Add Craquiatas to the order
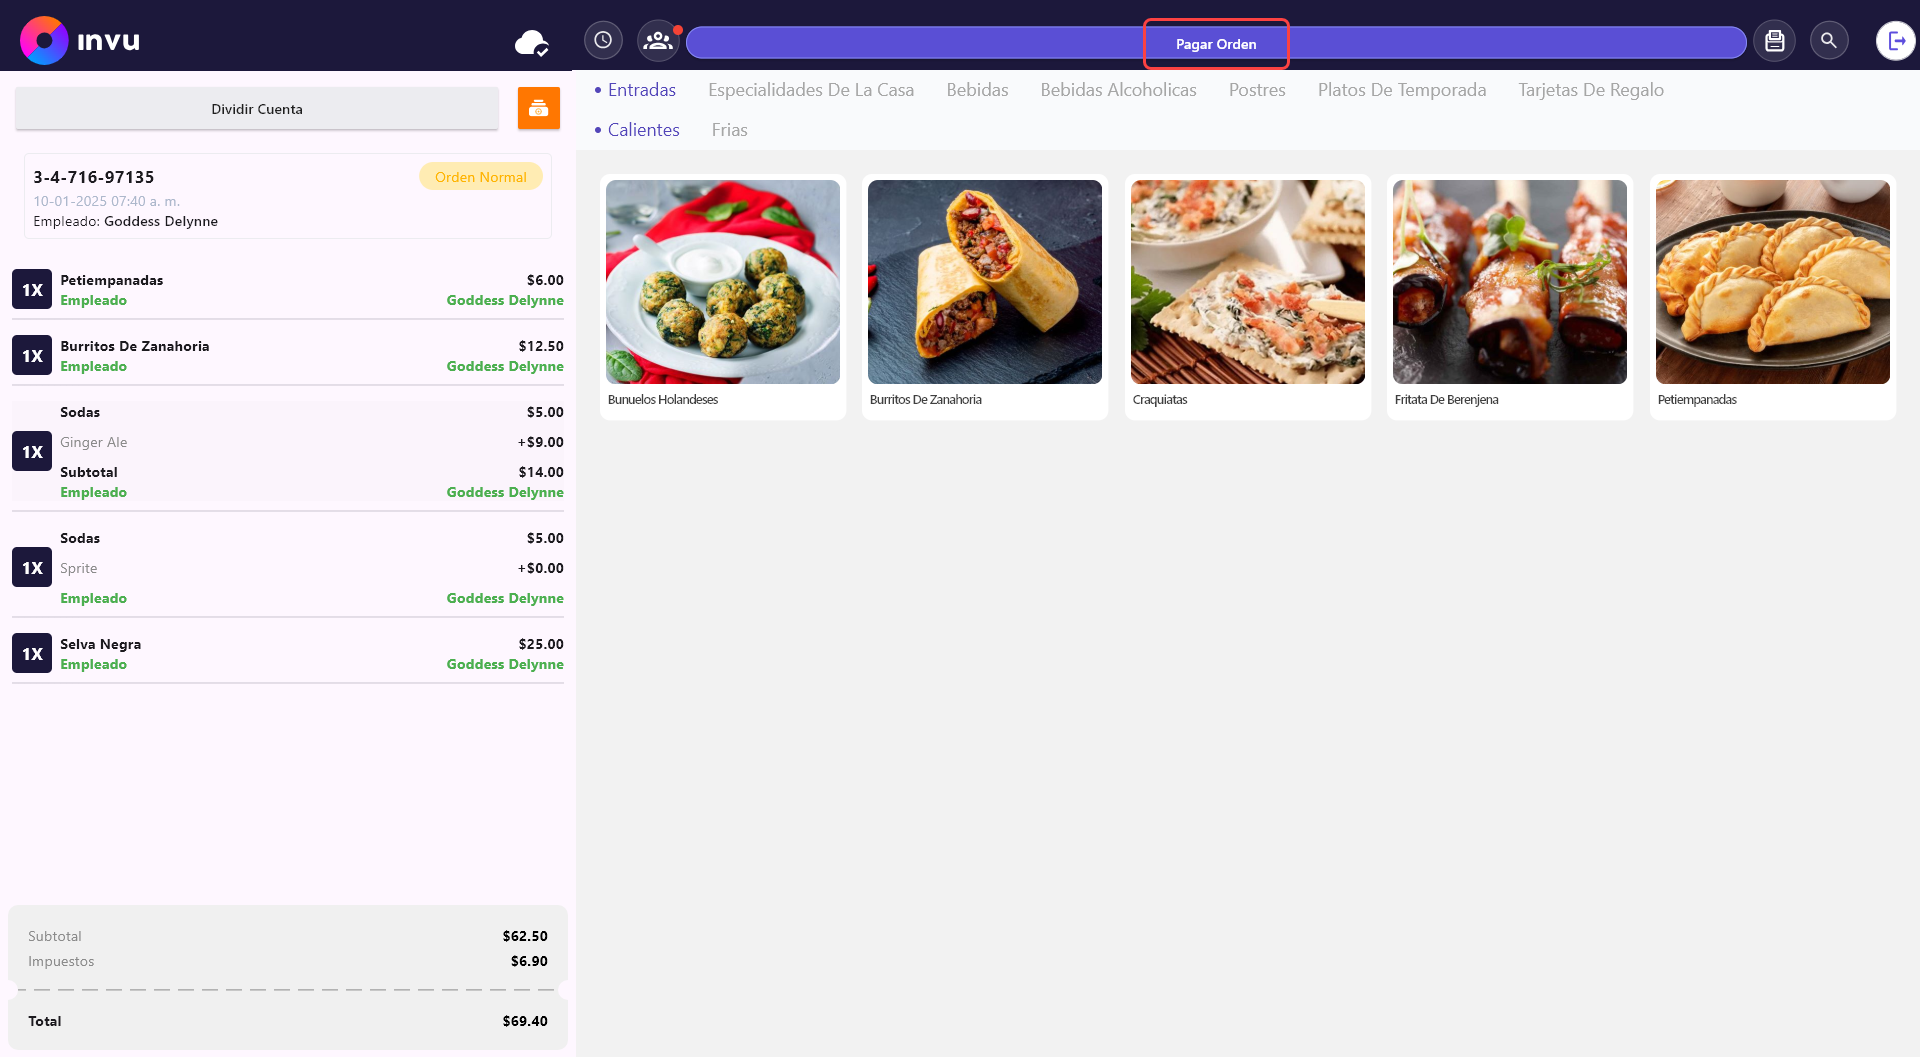Image resolution: width=1920 pixels, height=1057 pixels. pos(1248,297)
